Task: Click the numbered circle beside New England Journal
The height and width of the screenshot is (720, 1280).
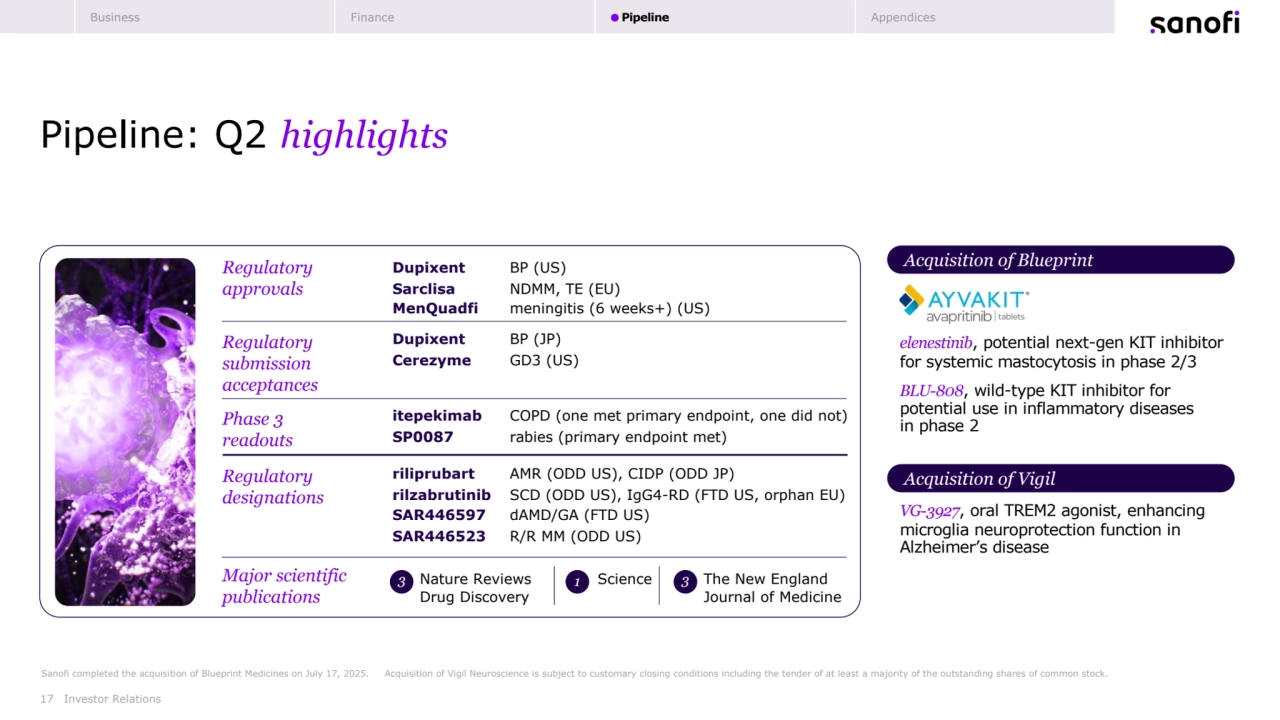Action: tap(685, 582)
